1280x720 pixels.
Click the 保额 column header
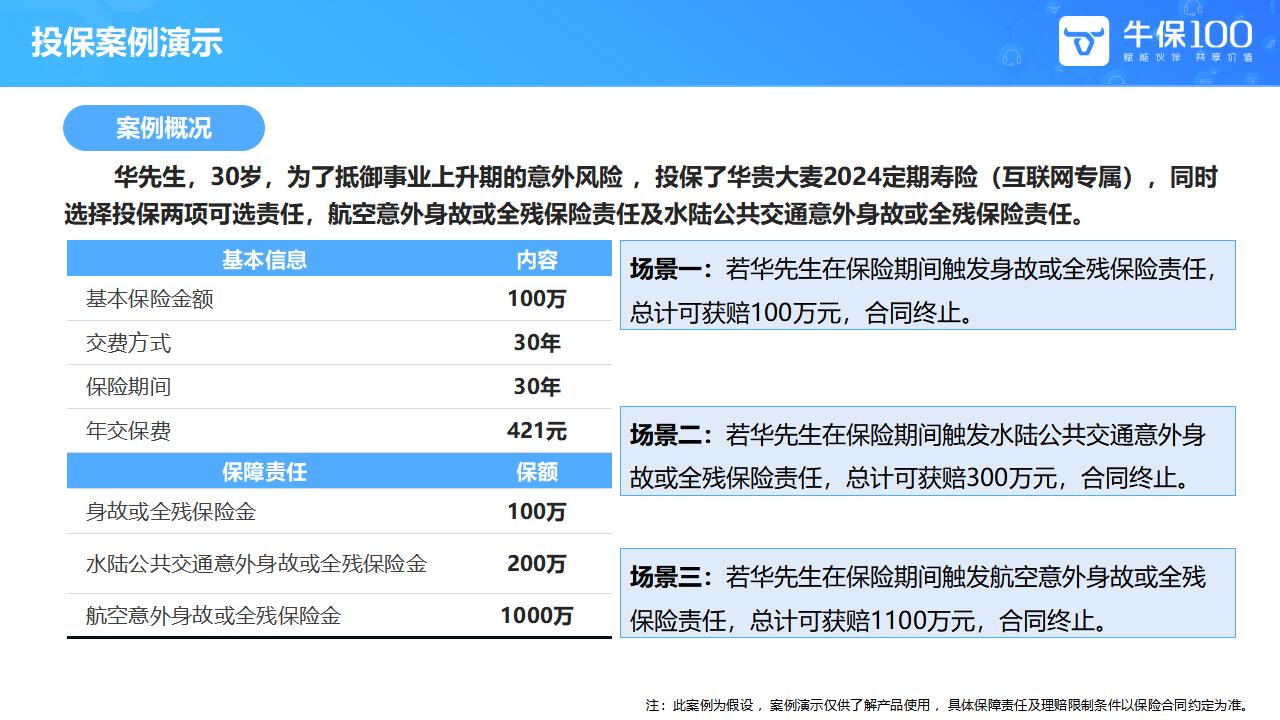(x=537, y=472)
